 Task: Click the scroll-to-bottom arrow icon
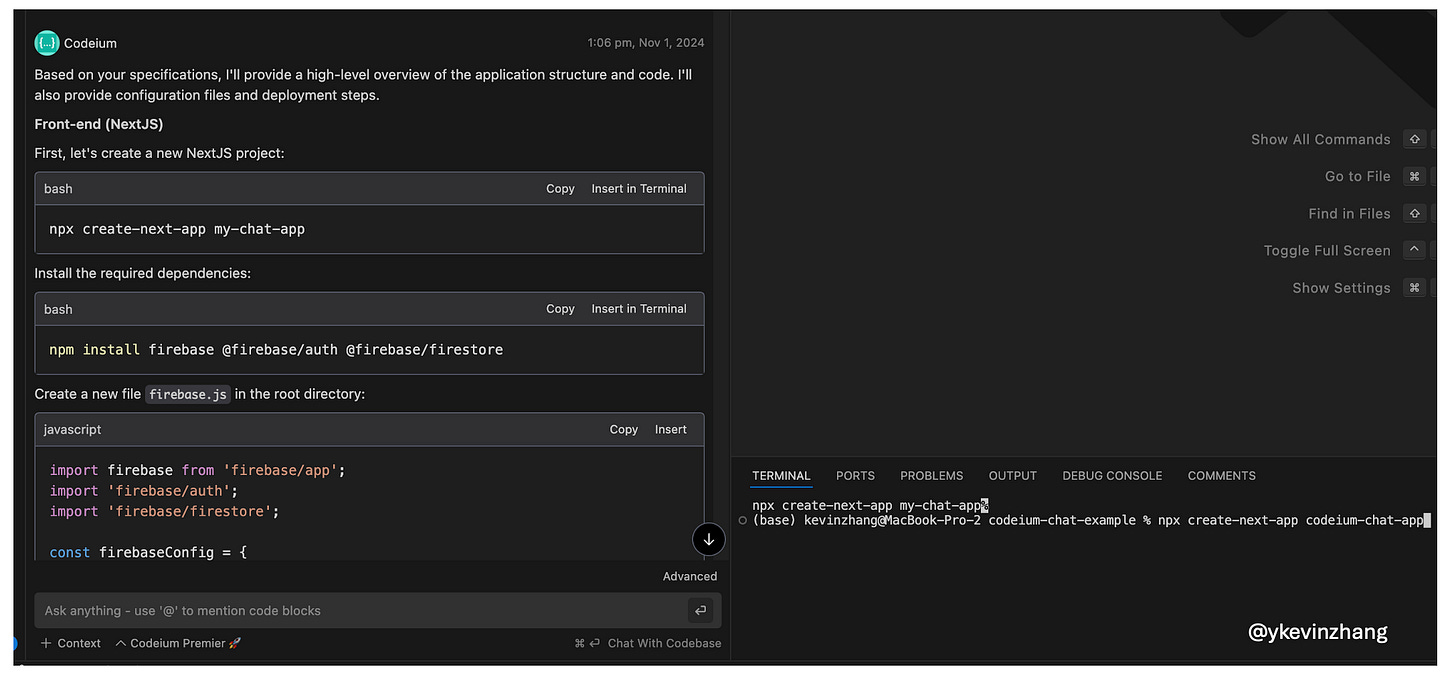(709, 539)
